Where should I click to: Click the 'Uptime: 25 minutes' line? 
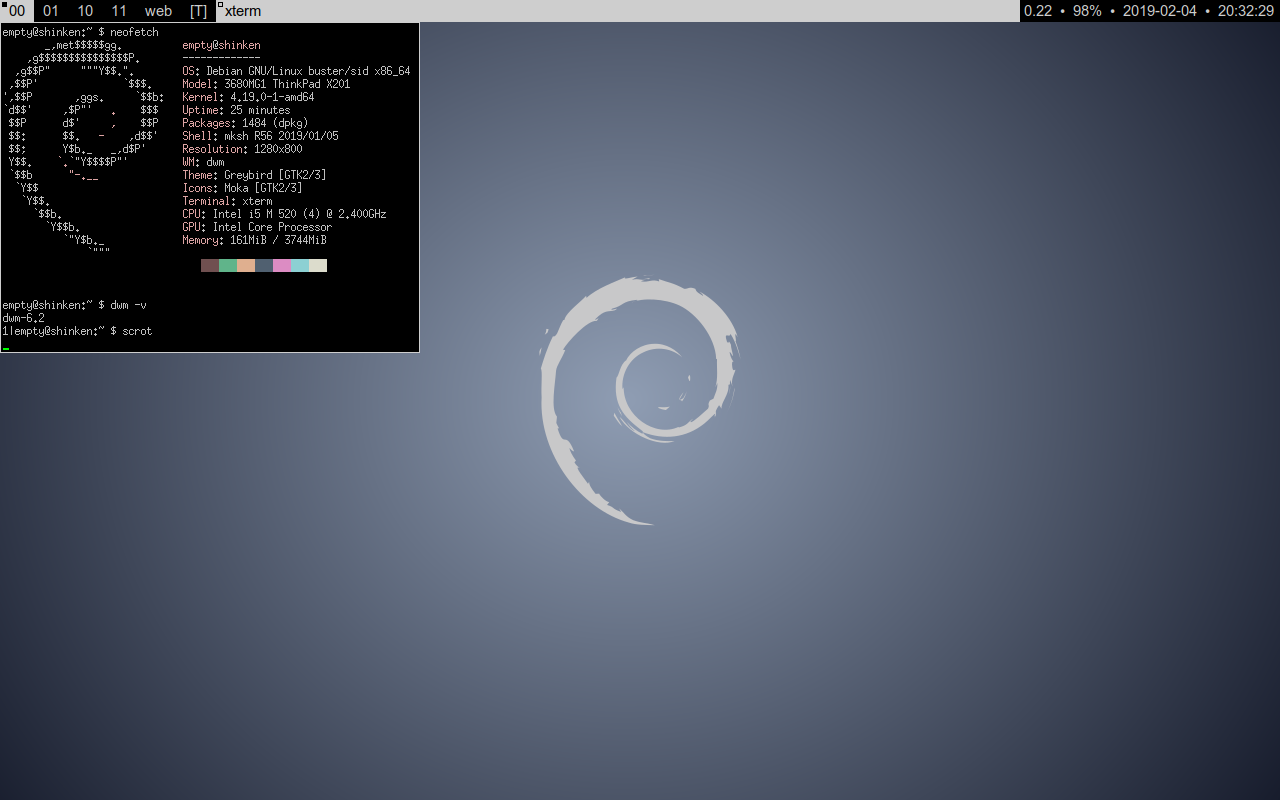click(x=236, y=110)
